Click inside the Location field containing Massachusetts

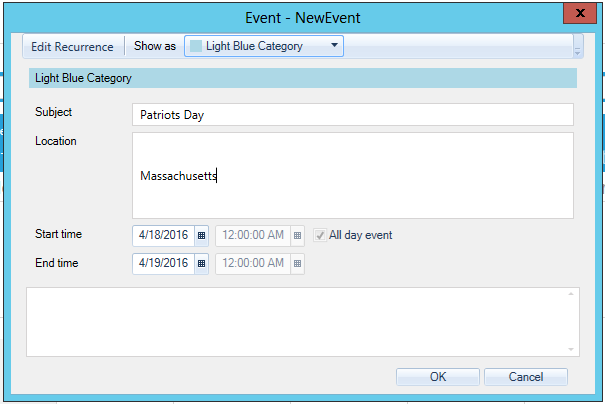point(353,176)
